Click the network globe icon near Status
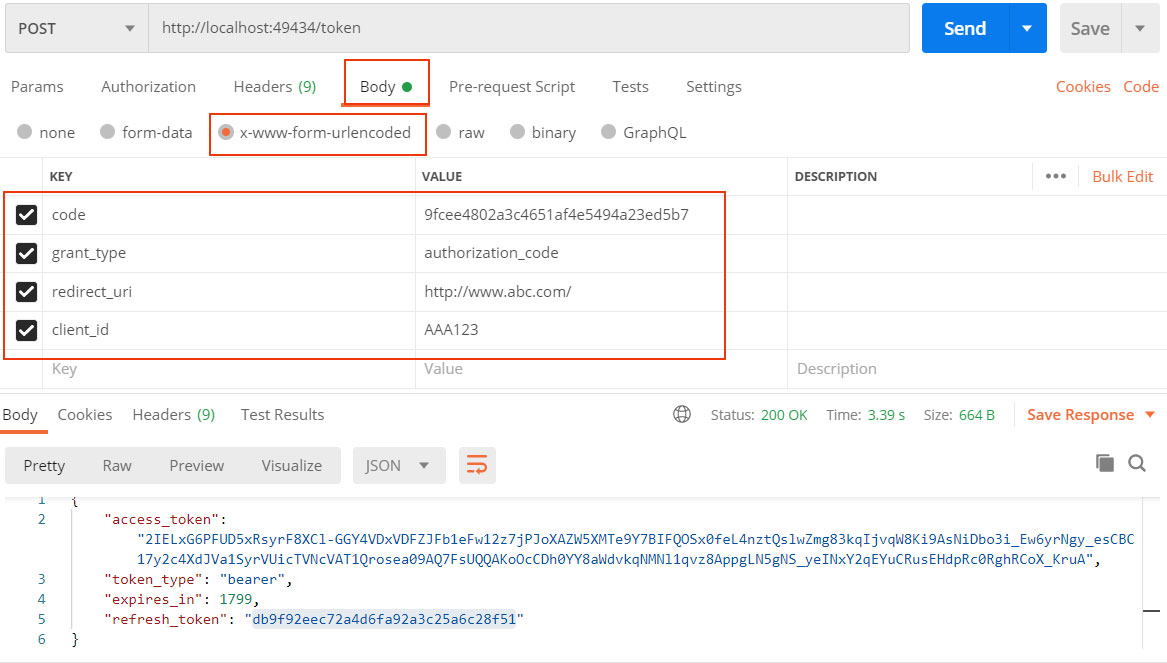Viewport: 1167px width, 663px height. (x=682, y=414)
